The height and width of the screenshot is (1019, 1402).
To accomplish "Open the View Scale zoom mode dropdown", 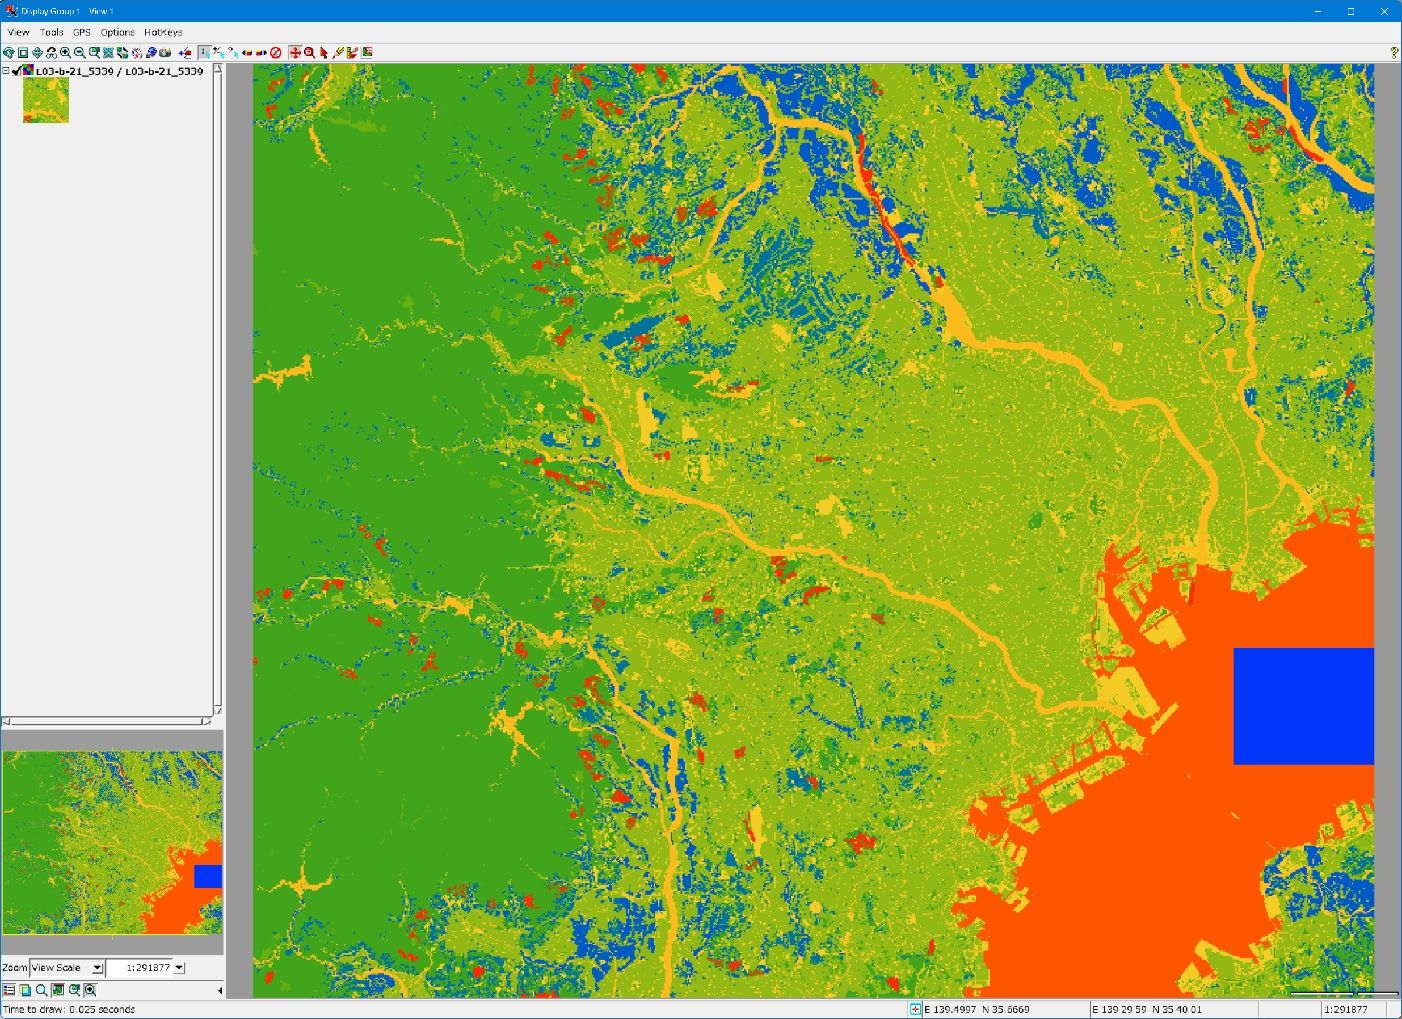I will [97, 968].
